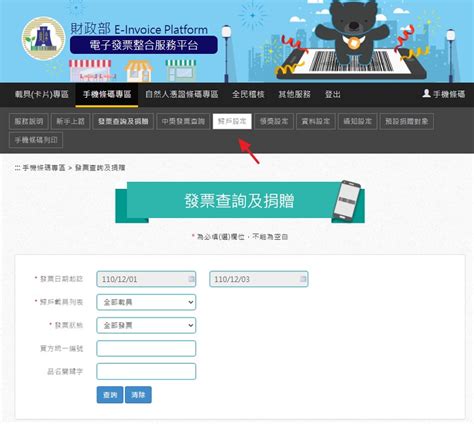Viewport: 474px width, 424px height.
Task: Click the 清除 clear button
Action: pyautogui.click(x=138, y=395)
